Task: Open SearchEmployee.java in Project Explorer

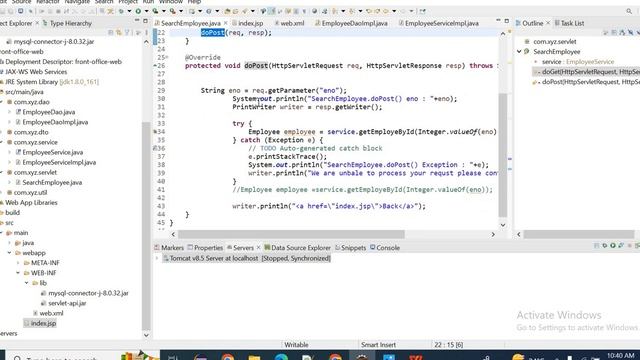Action: 52,182
